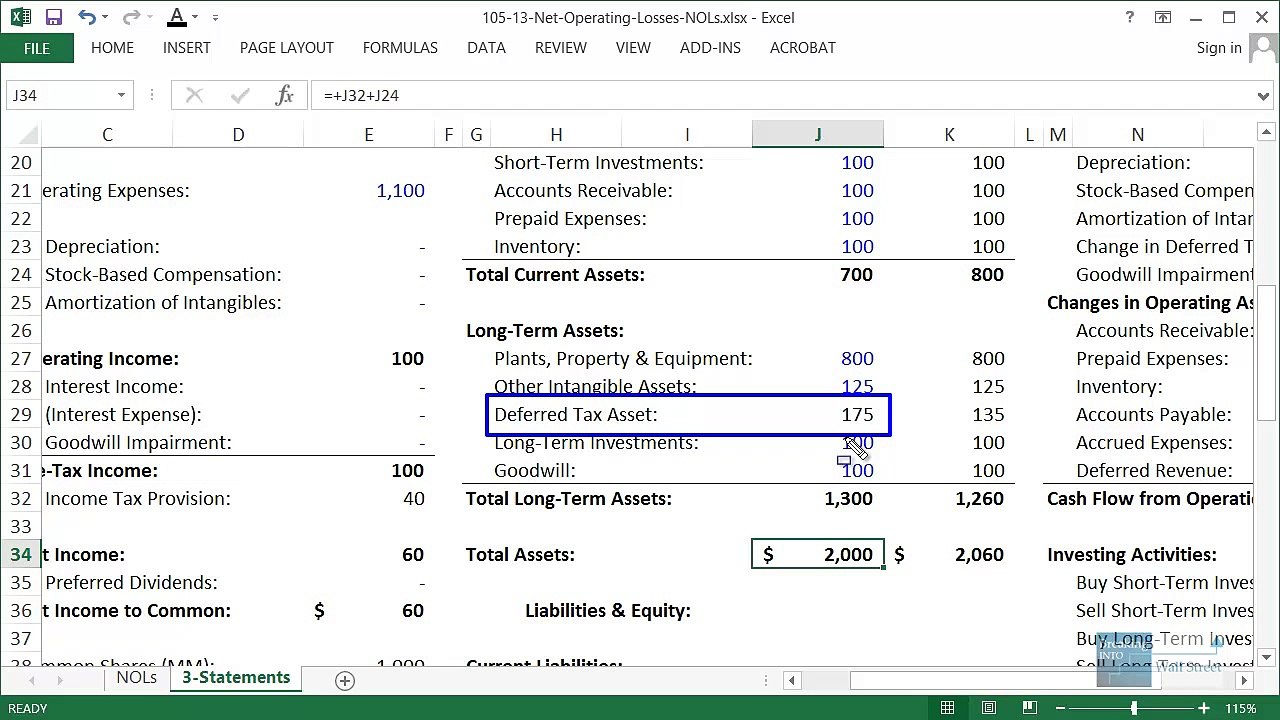Open the Font Color dropdown arrow
1280x720 pixels.
click(195, 17)
